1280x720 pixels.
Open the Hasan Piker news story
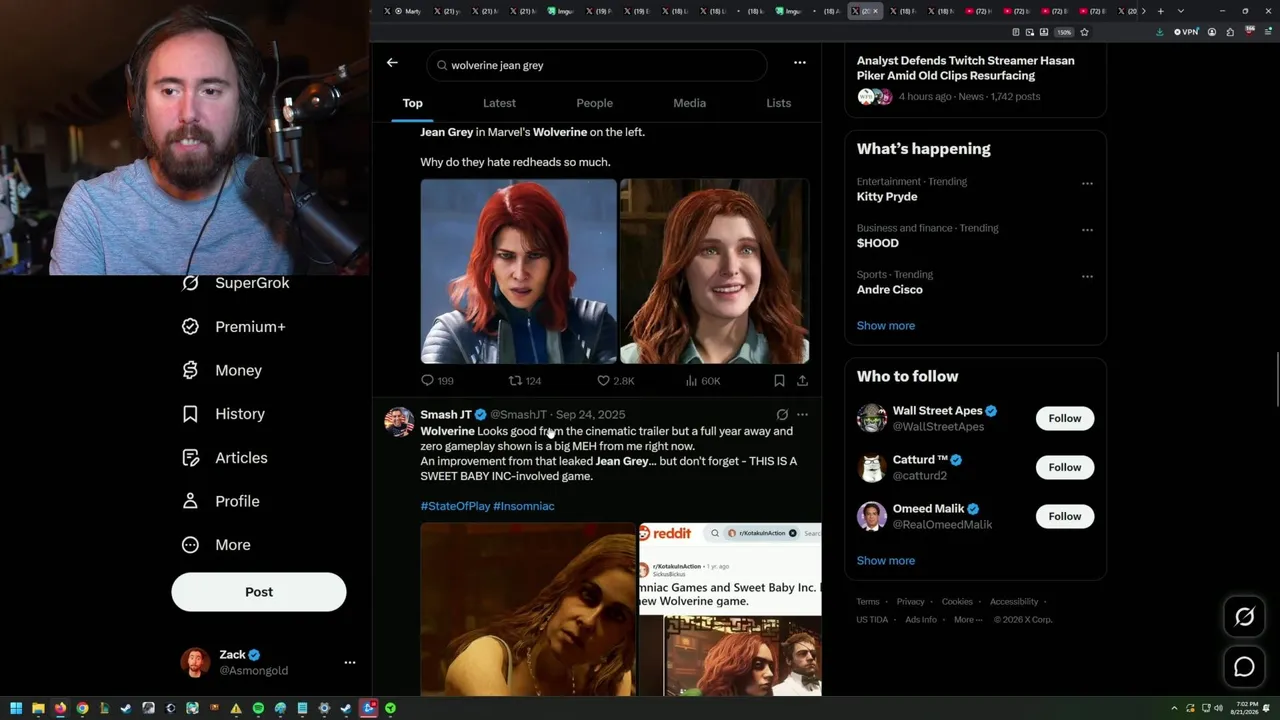[x=966, y=68]
